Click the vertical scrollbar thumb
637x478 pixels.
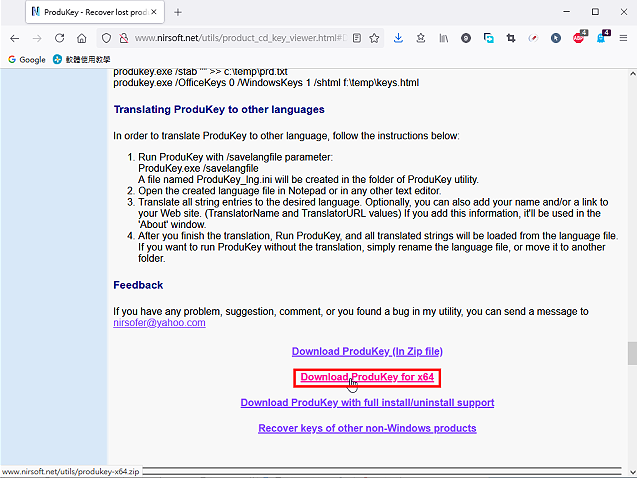[632, 354]
